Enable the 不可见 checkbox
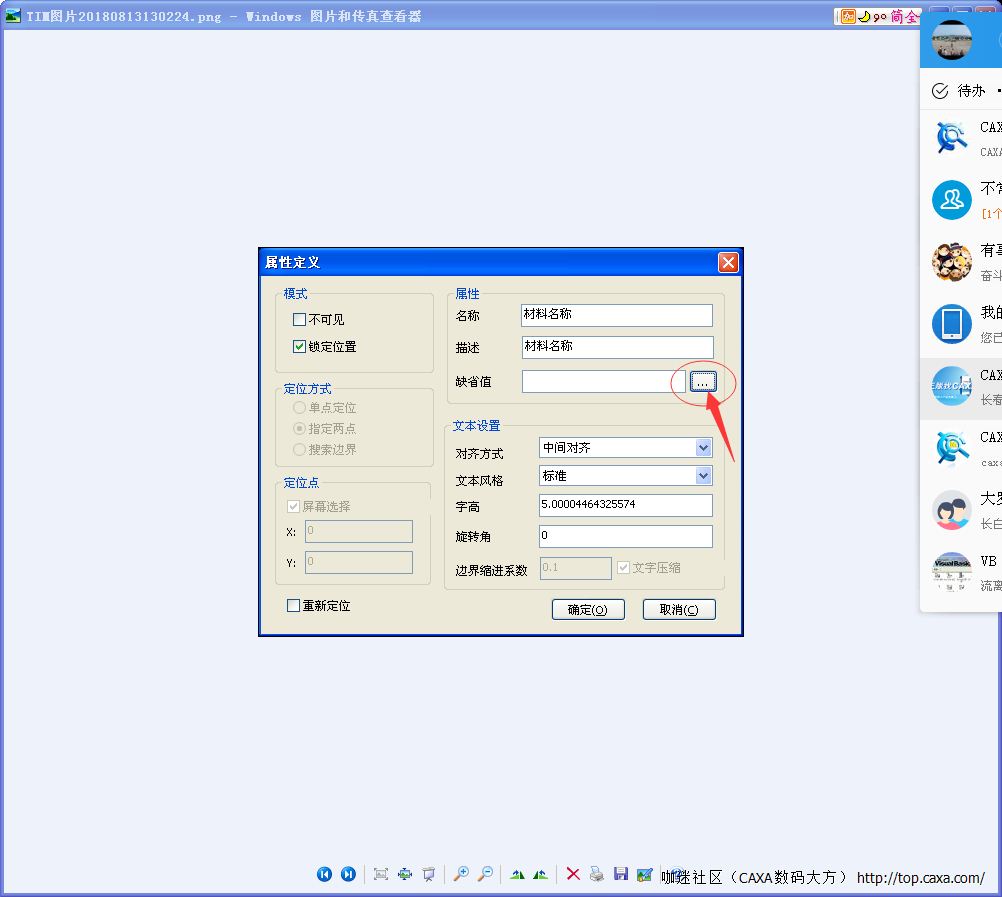The image size is (1002, 897). [299, 320]
